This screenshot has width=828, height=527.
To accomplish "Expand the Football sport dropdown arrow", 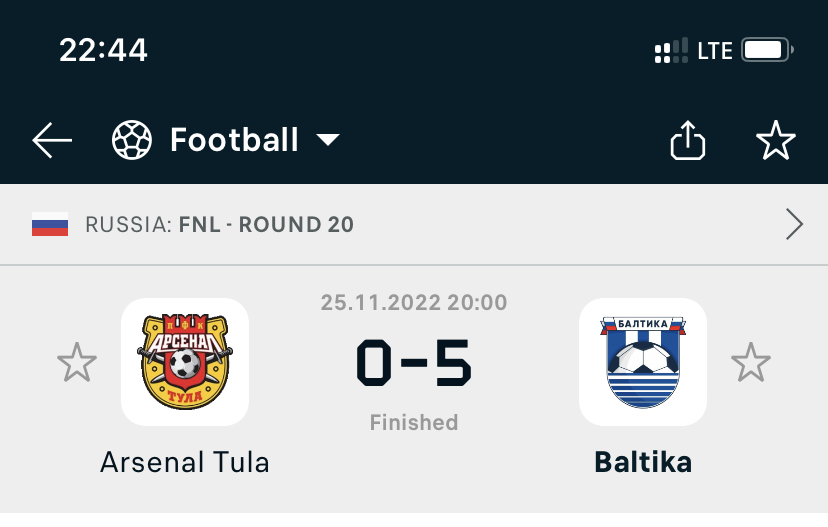I will click(x=328, y=140).
